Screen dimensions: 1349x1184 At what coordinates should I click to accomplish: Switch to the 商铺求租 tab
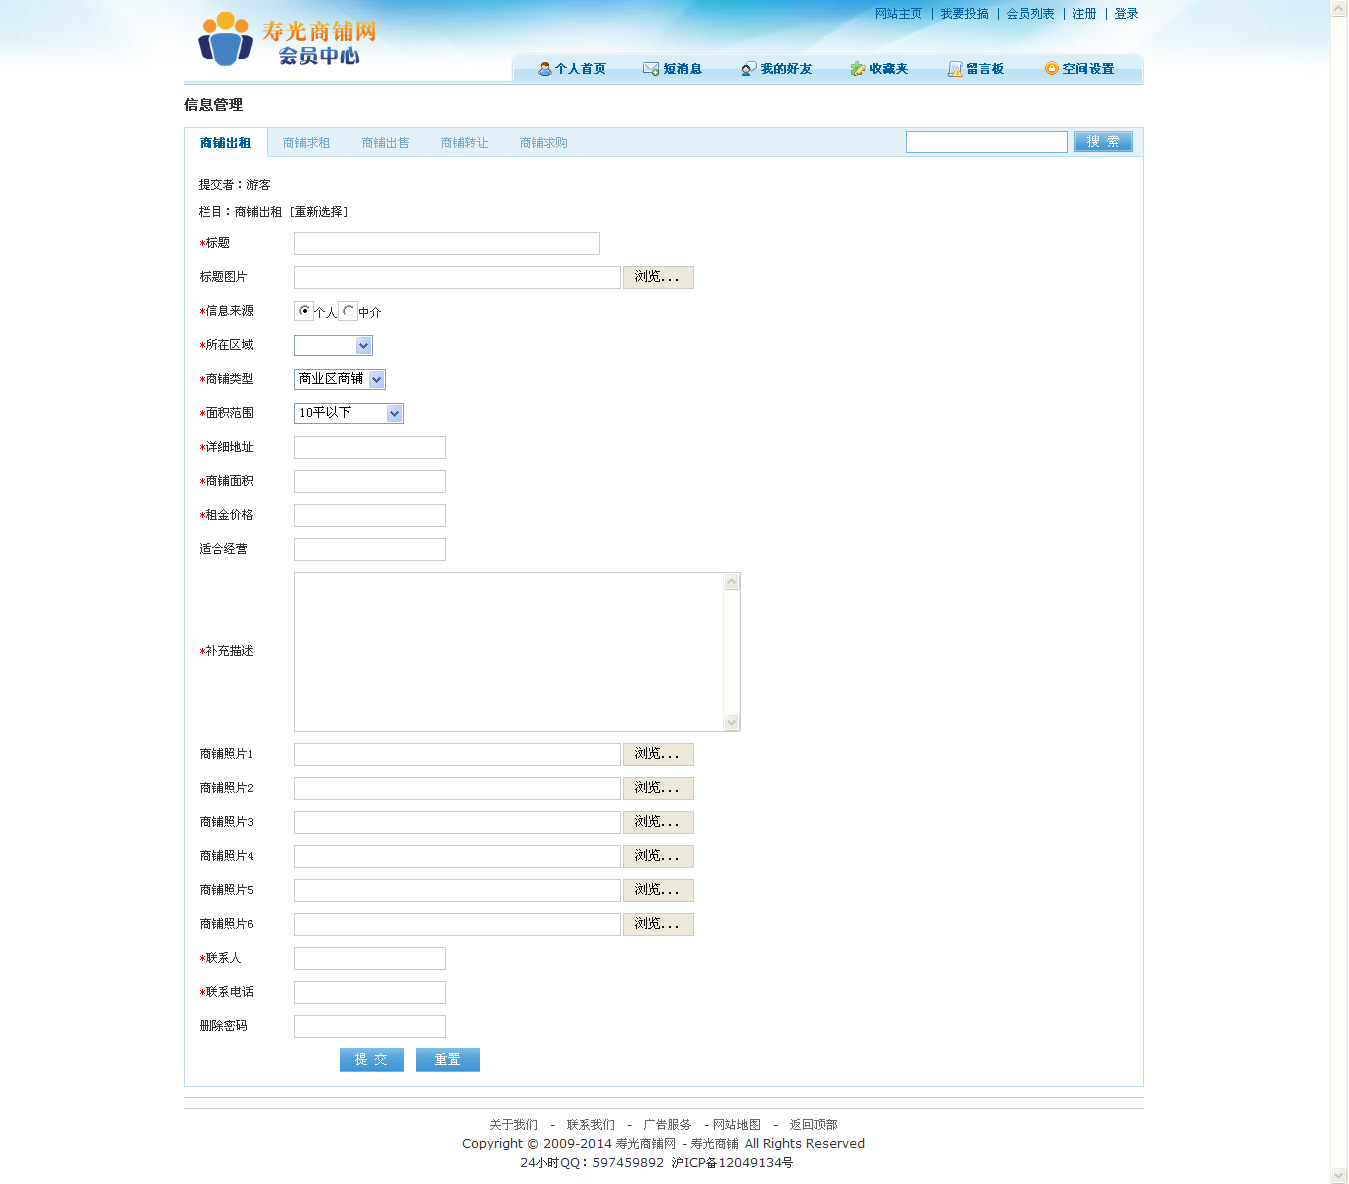click(x=306, y=143)
